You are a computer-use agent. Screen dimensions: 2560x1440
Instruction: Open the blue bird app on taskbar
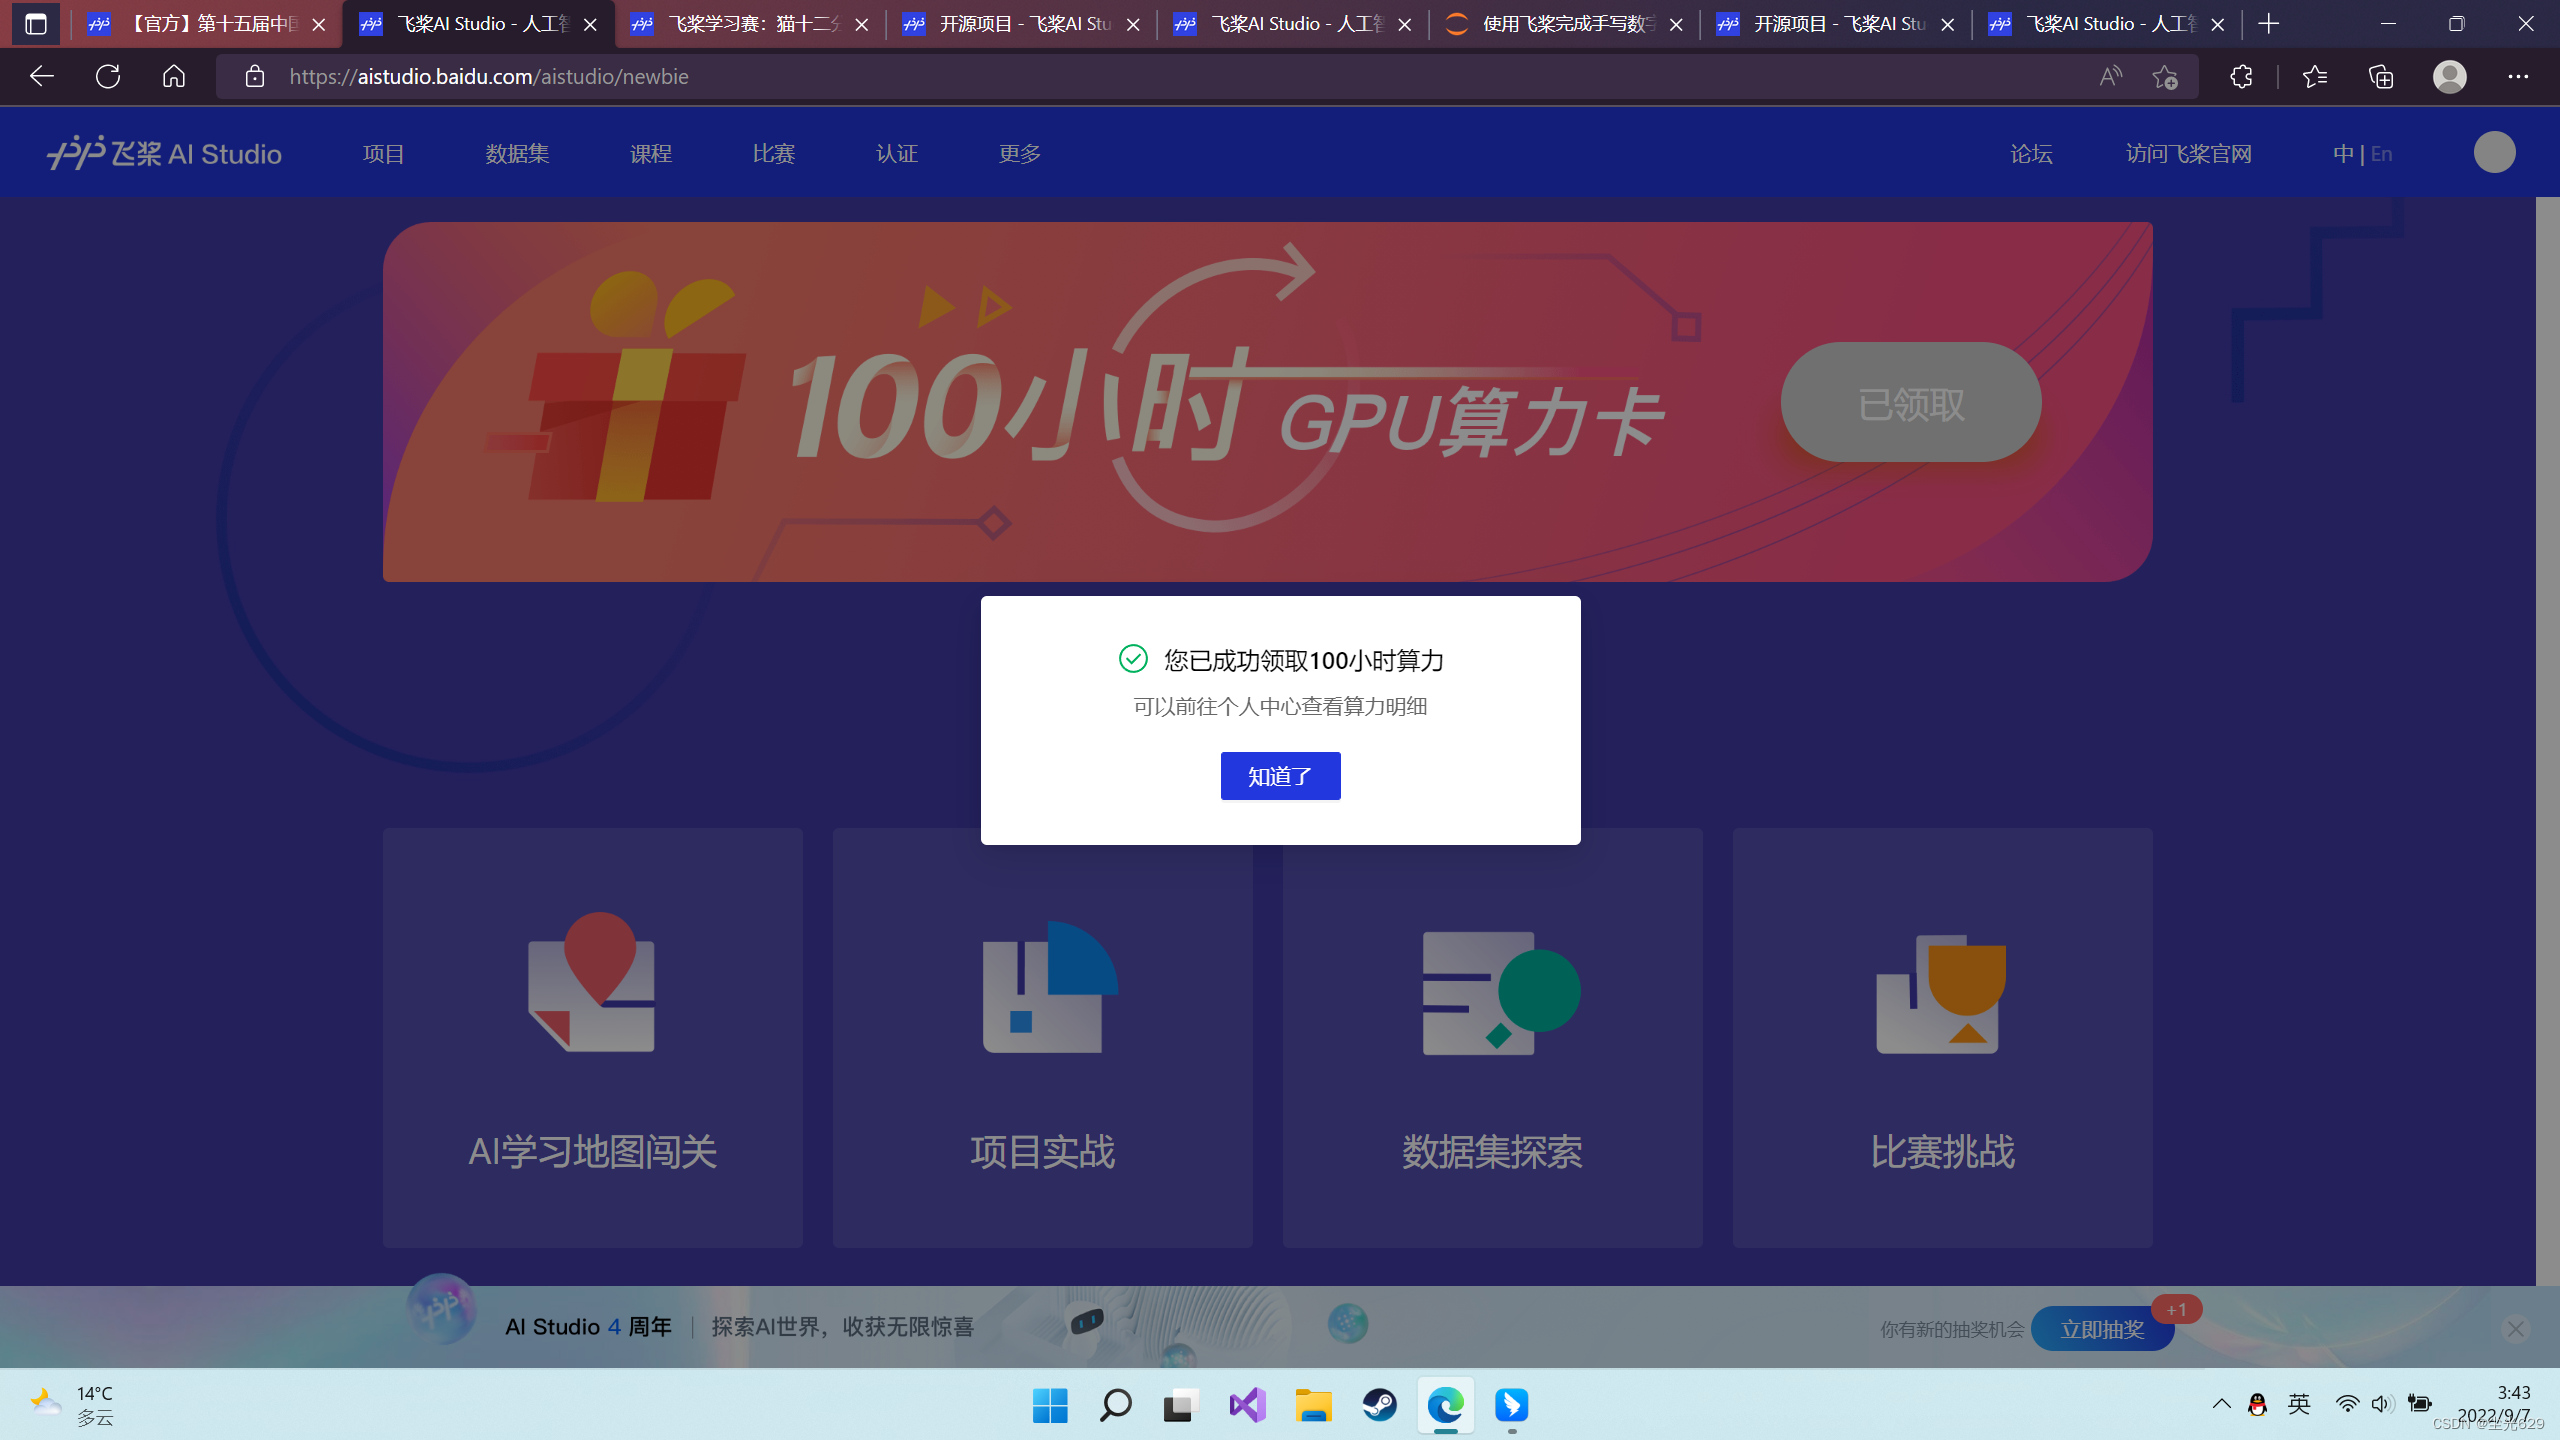1511,1405
